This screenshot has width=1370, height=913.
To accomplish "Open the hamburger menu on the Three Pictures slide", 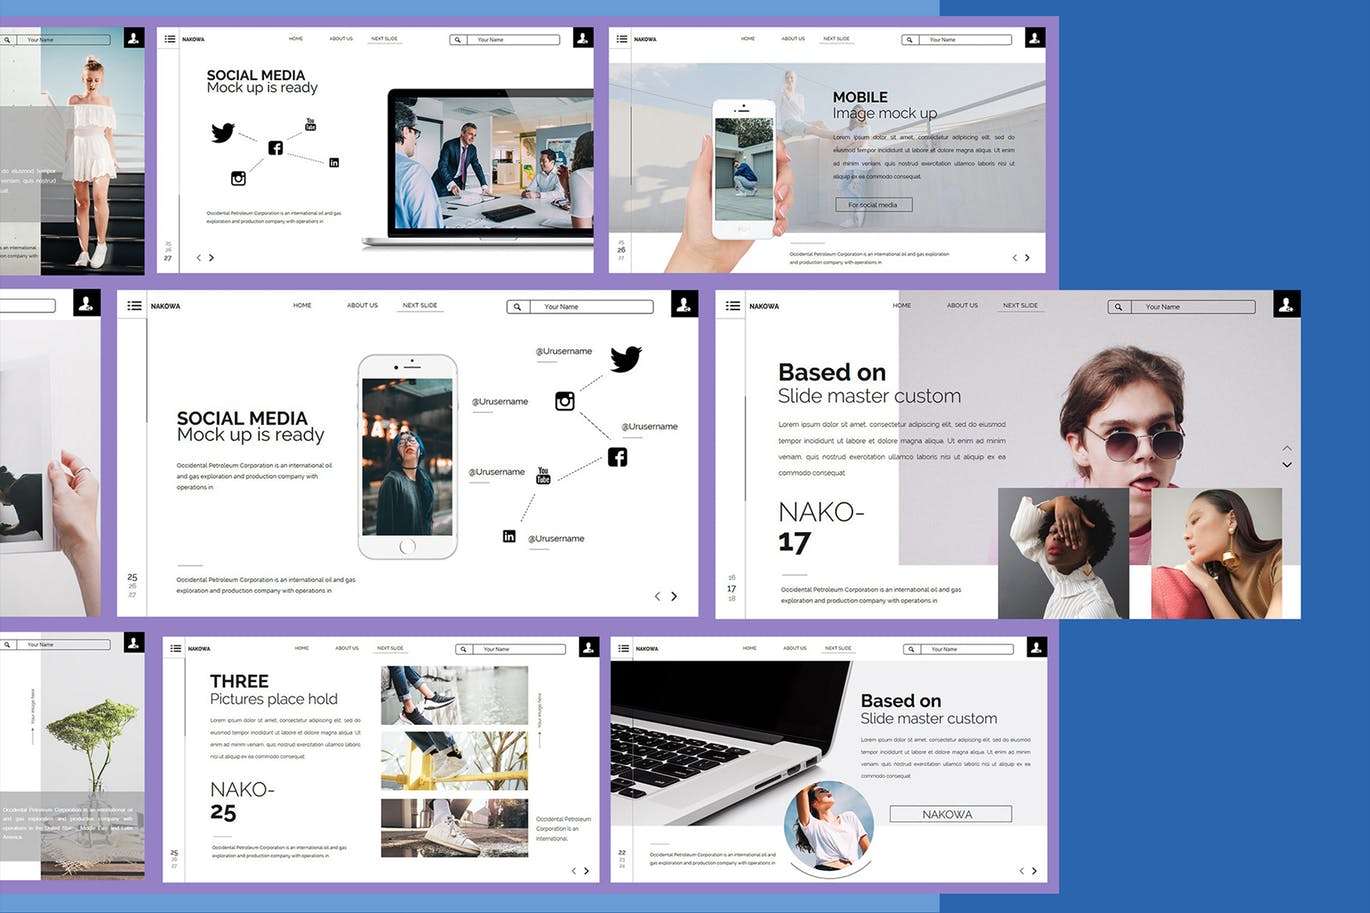I will pos(176,649).
